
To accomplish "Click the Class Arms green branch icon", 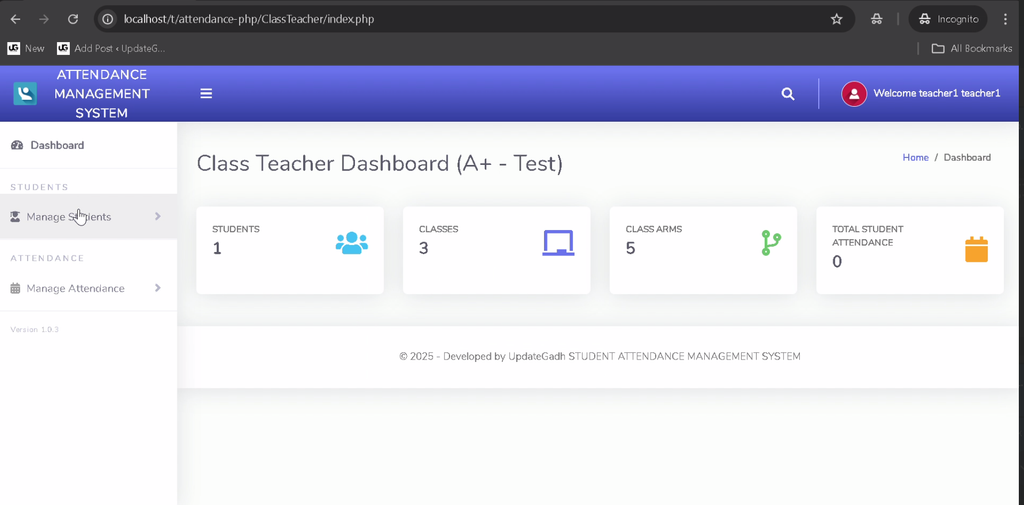I will tap(771, 243).
